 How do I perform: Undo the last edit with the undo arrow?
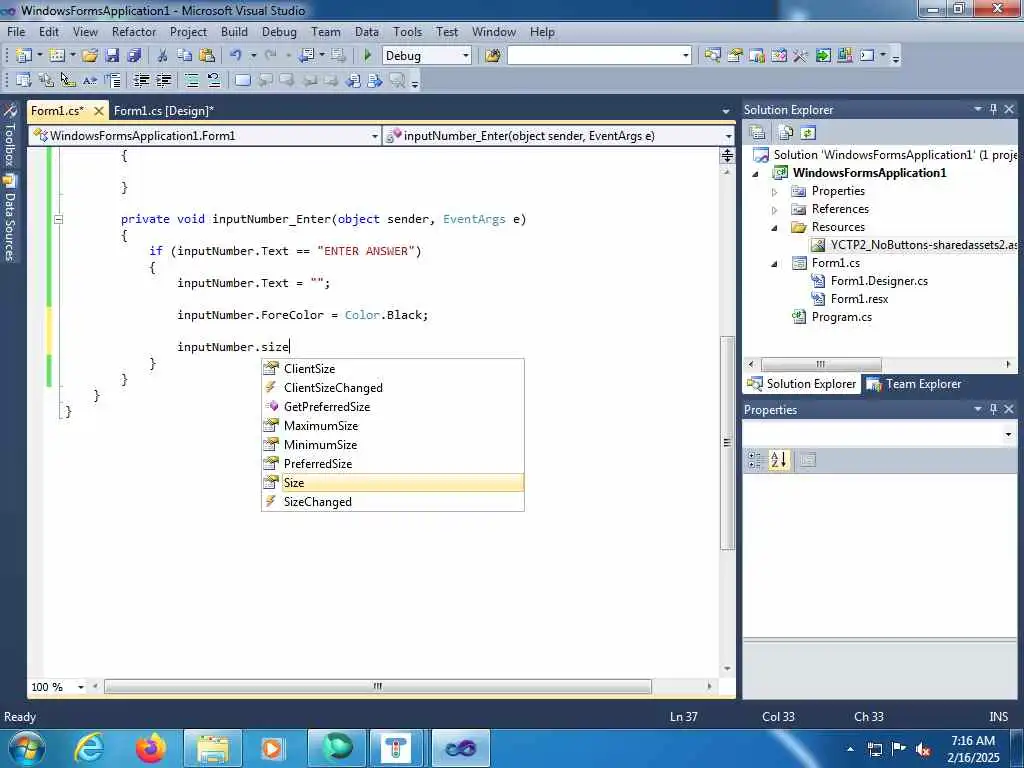(x=236, y=56)
